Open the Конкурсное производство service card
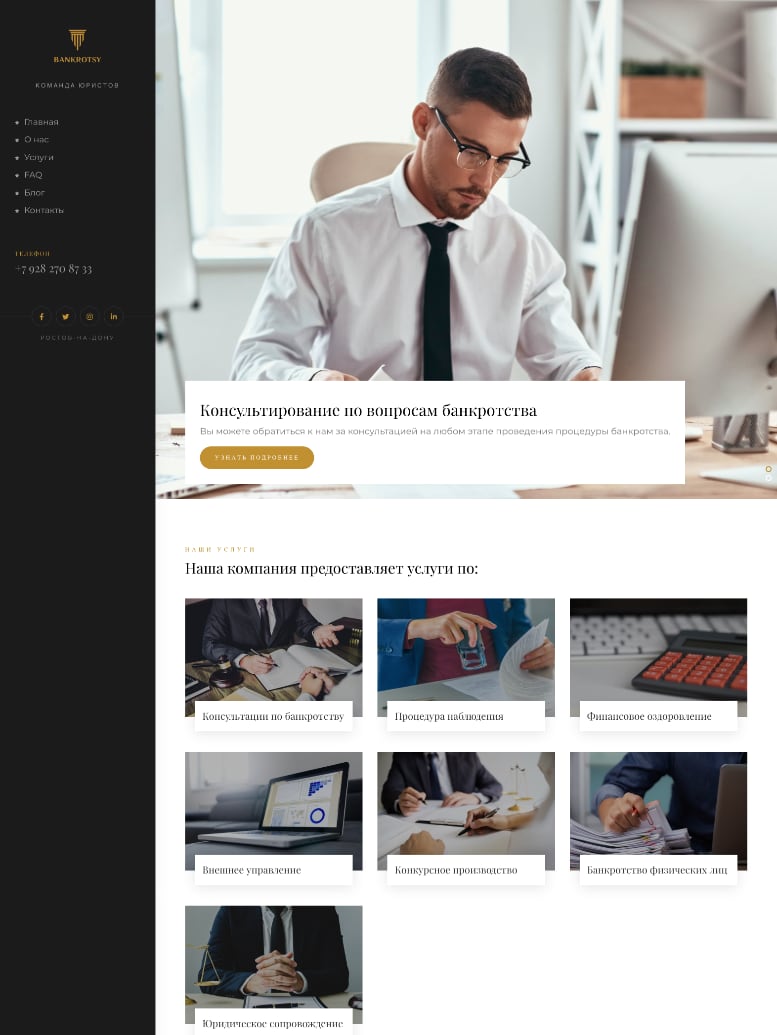The image size is (777, 1035). tap(466, 818)
